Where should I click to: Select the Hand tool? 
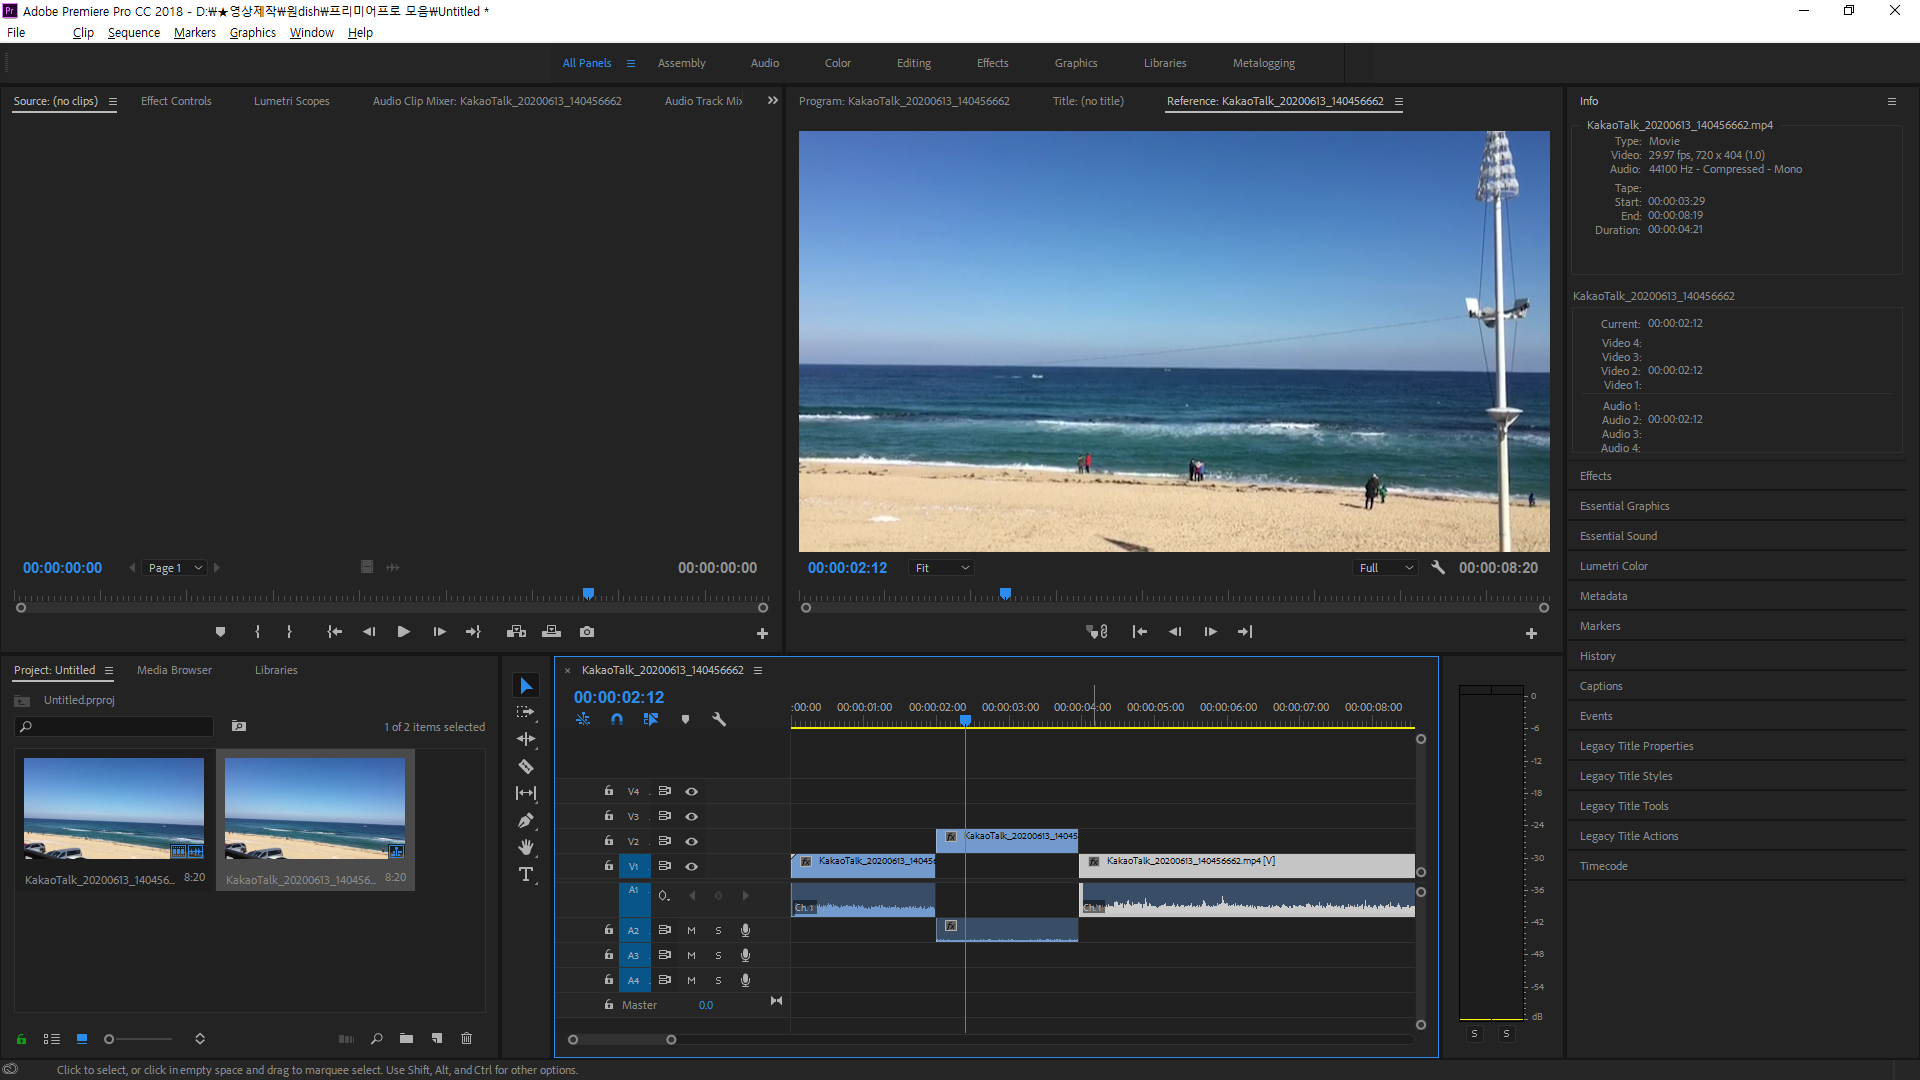click(x=526, y=848)
